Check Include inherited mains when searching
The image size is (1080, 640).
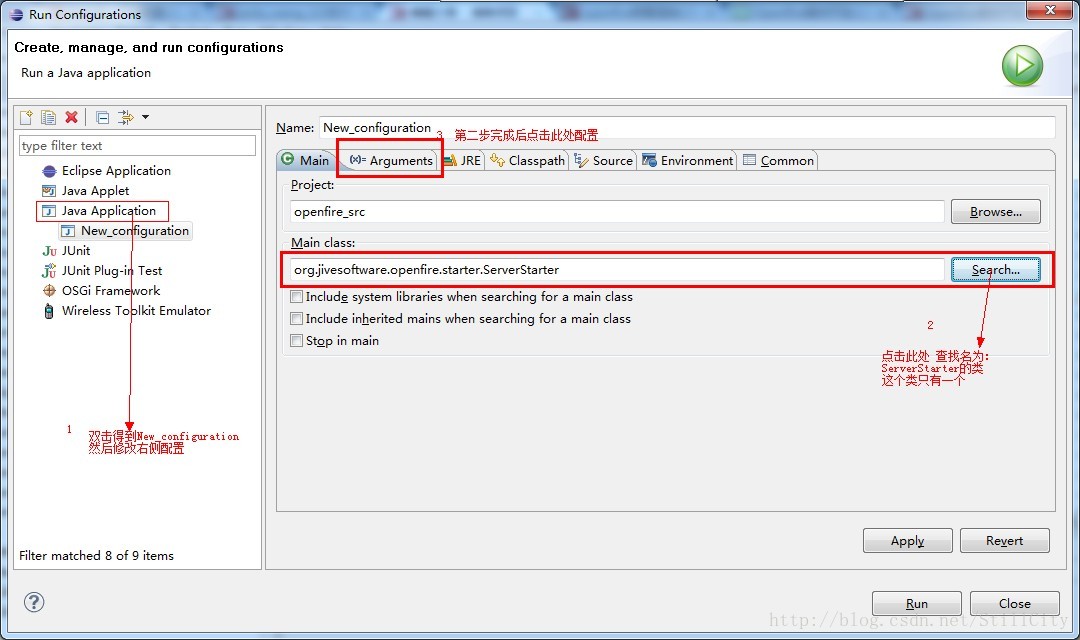click(296, 319)
